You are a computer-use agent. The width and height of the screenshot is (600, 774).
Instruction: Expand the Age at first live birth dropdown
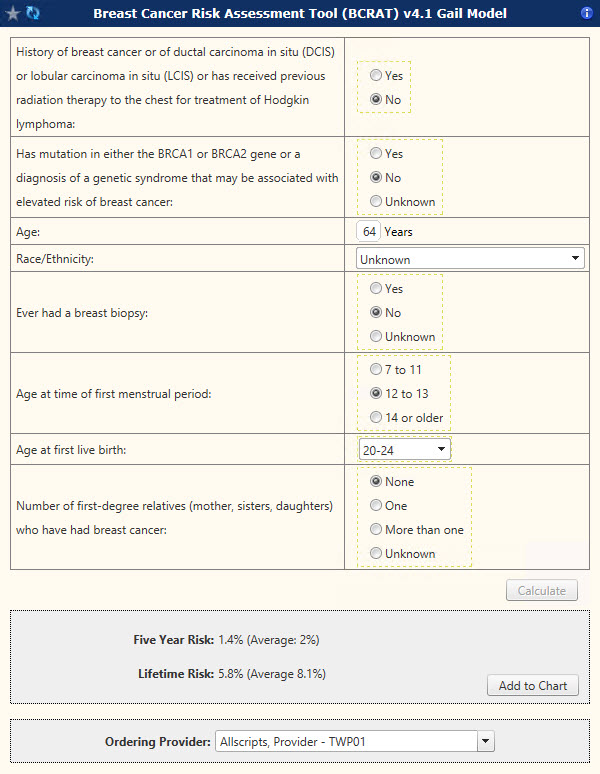pyautogui.click(x=405, y=451)
